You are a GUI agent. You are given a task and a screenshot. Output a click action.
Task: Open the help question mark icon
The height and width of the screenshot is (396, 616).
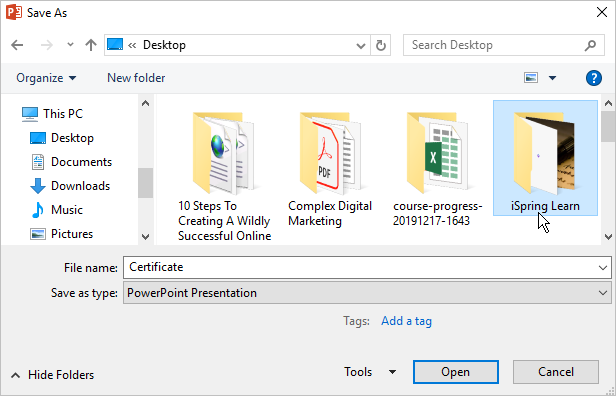tap(594, 78)
